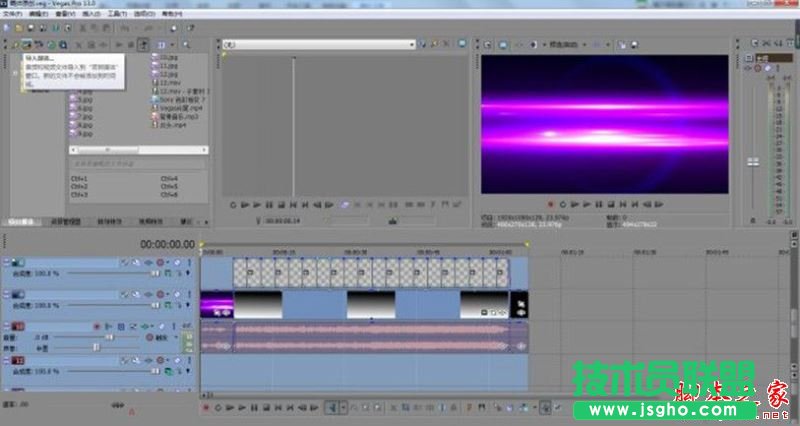Viewport: 800px width, 426px height.
Task: Click the Save icon in main toolbar
Action: tap(31, 28)
